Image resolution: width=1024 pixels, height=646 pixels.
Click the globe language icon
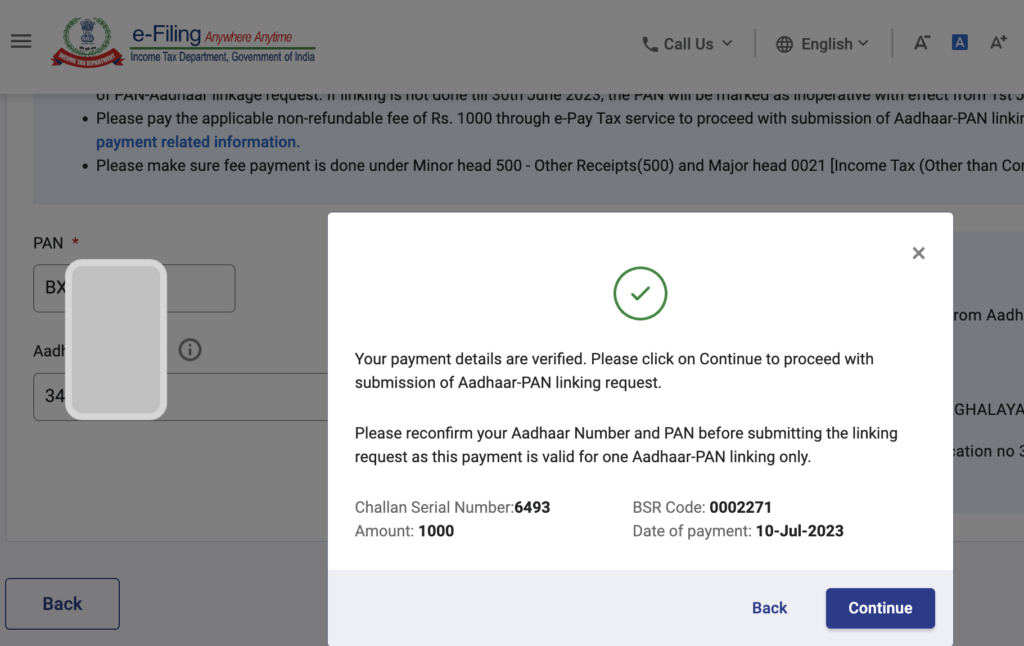(784, 44)
